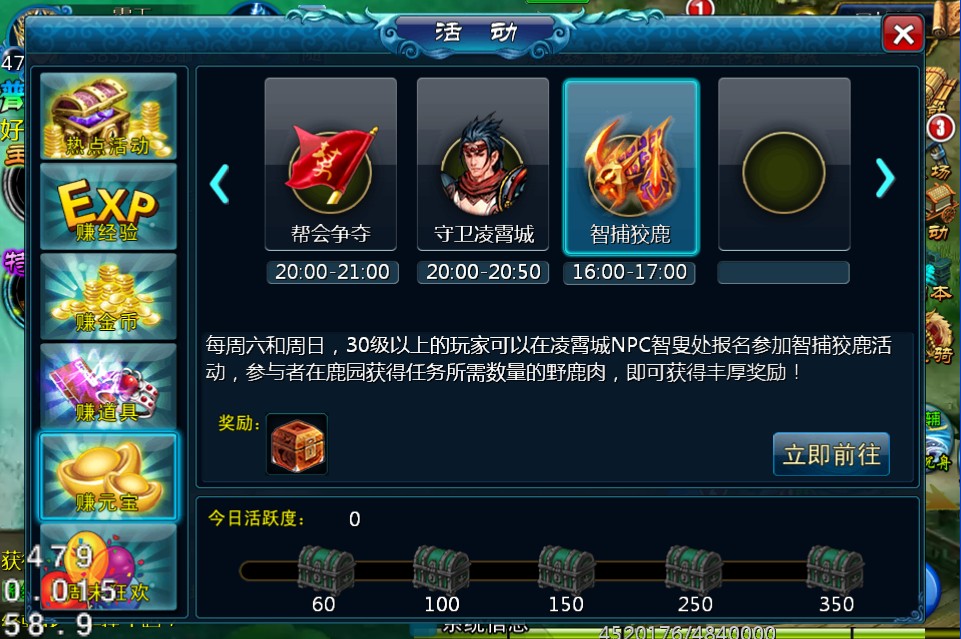This screenshot has width=961, height=639.
Task: Inspect the reward crate icon
Action: [297, 444]
